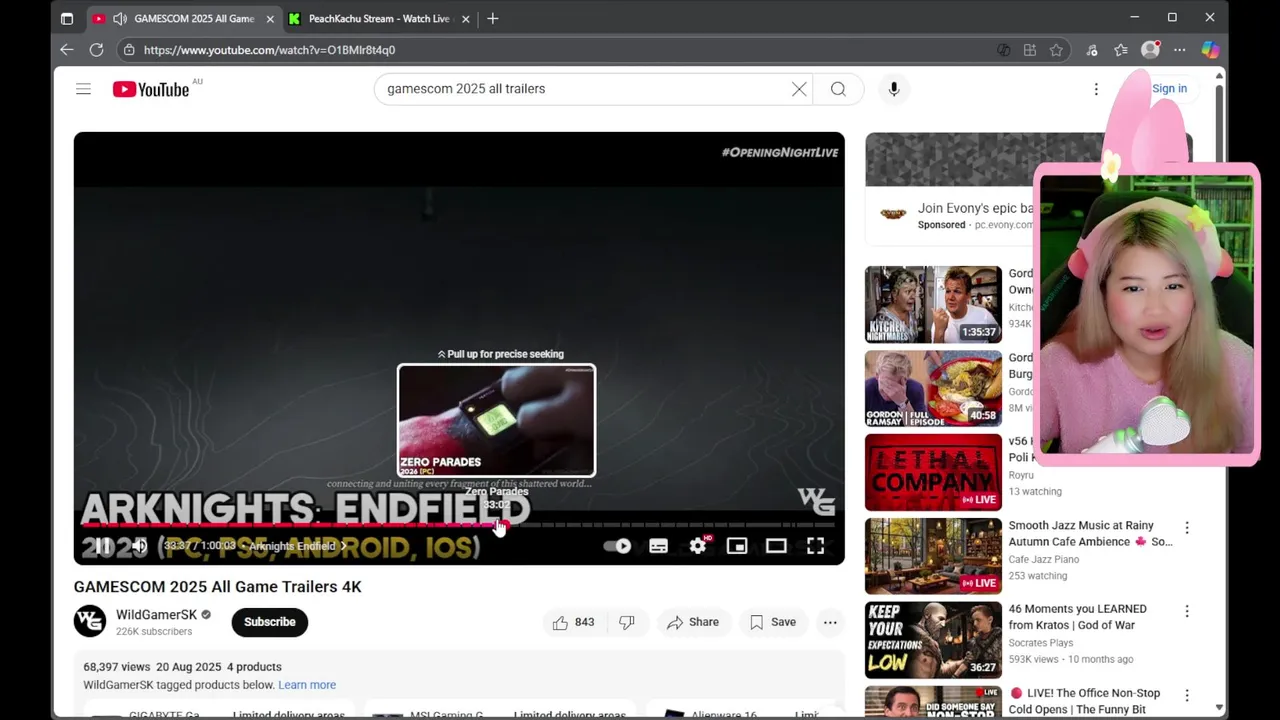The height and width of the screenshot is (720, 1280).
Task: Open options for The Office Non-Stop video
Action: point(1187,695)
